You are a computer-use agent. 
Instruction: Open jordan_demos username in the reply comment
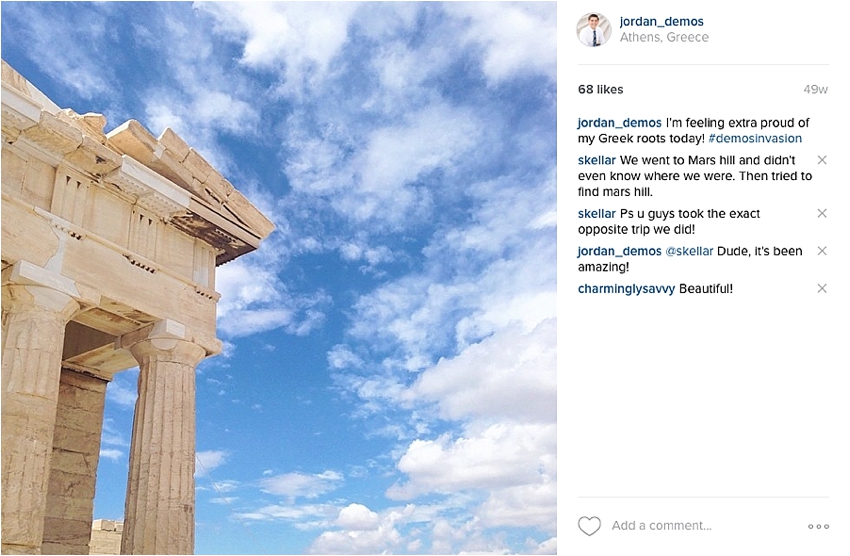[620, 251]
